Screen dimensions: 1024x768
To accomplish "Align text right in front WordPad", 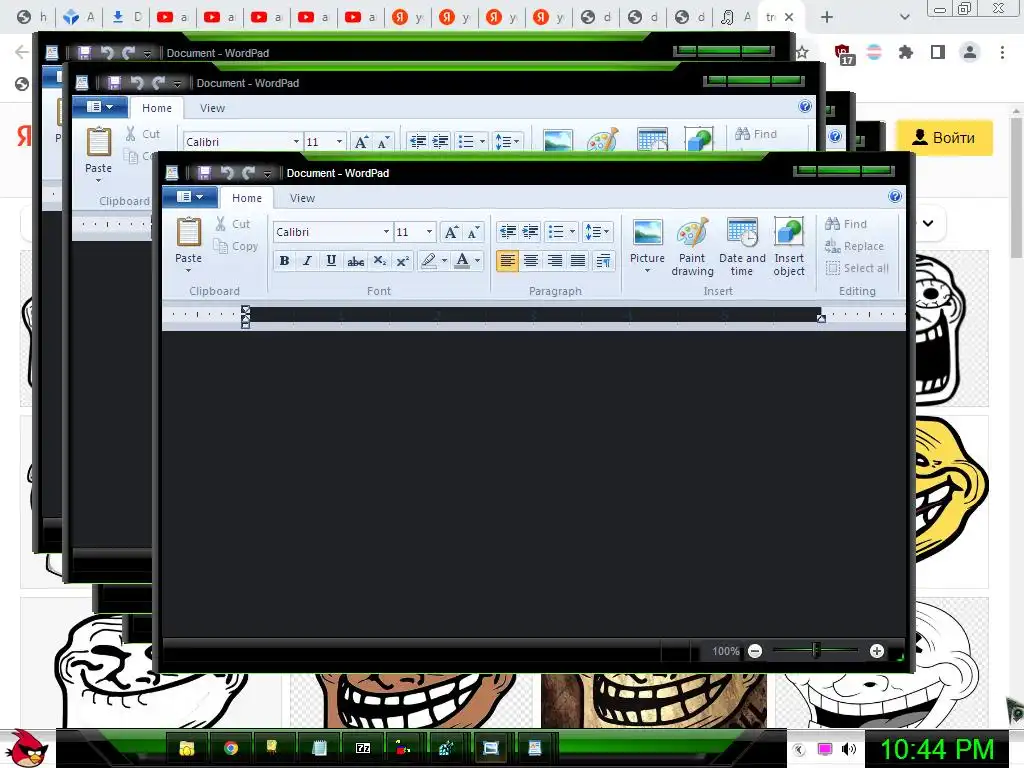I will (554, 261).
